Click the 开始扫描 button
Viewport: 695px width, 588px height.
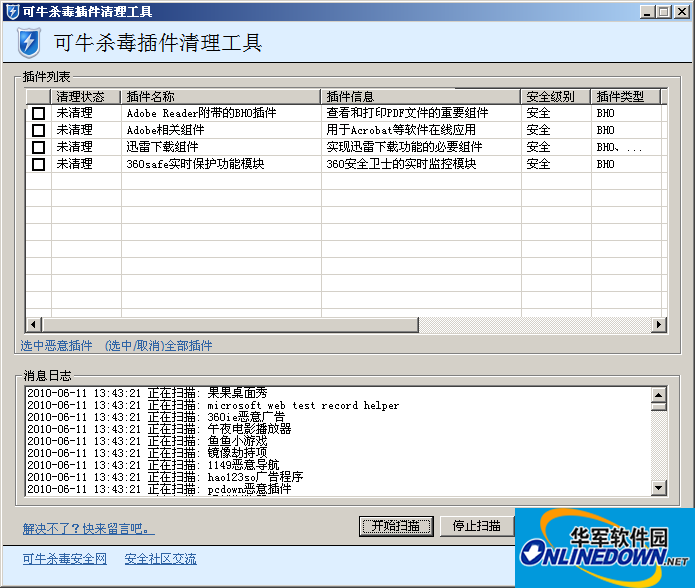coord(396,526)
